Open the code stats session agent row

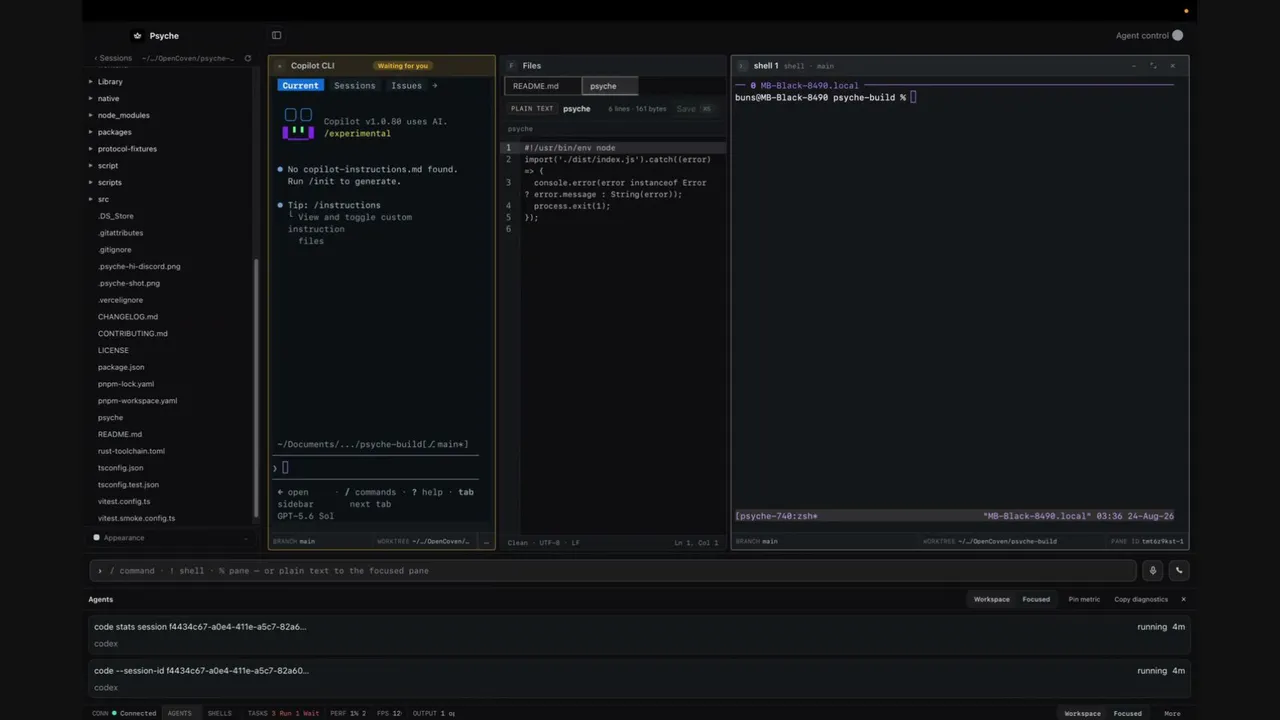click(639, 635)
